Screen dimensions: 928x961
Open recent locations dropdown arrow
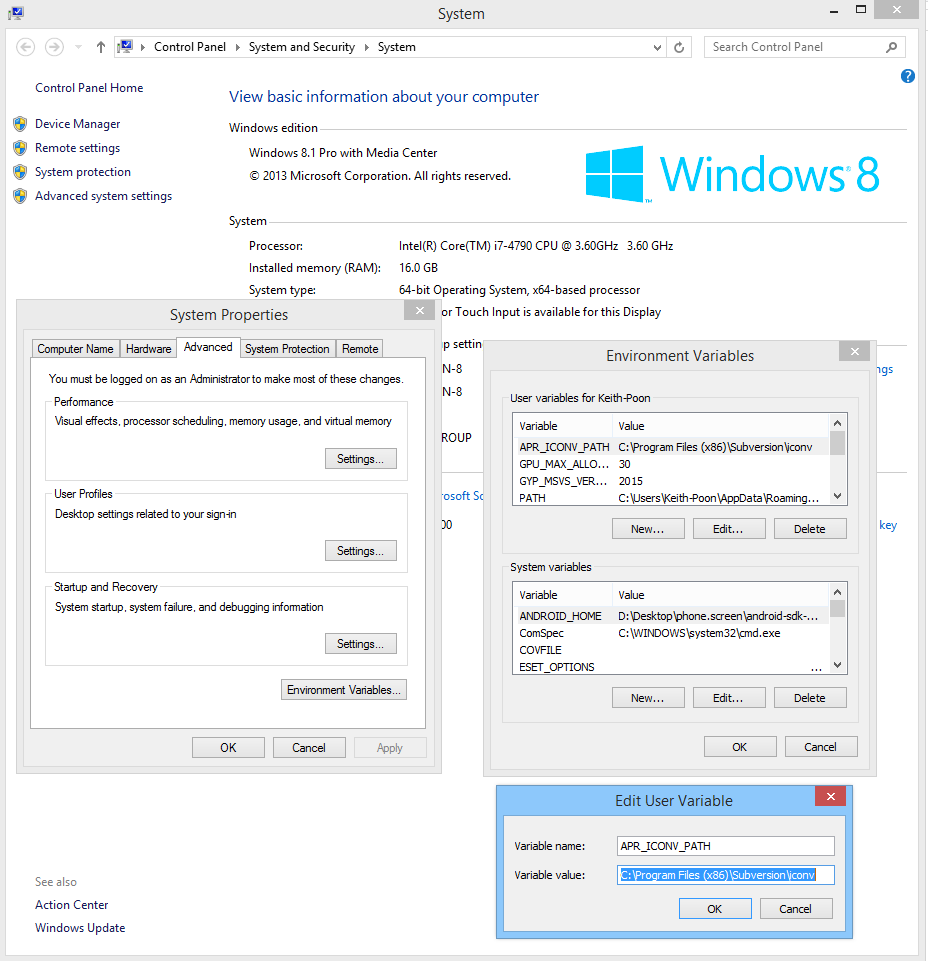(x=78, y=47)
